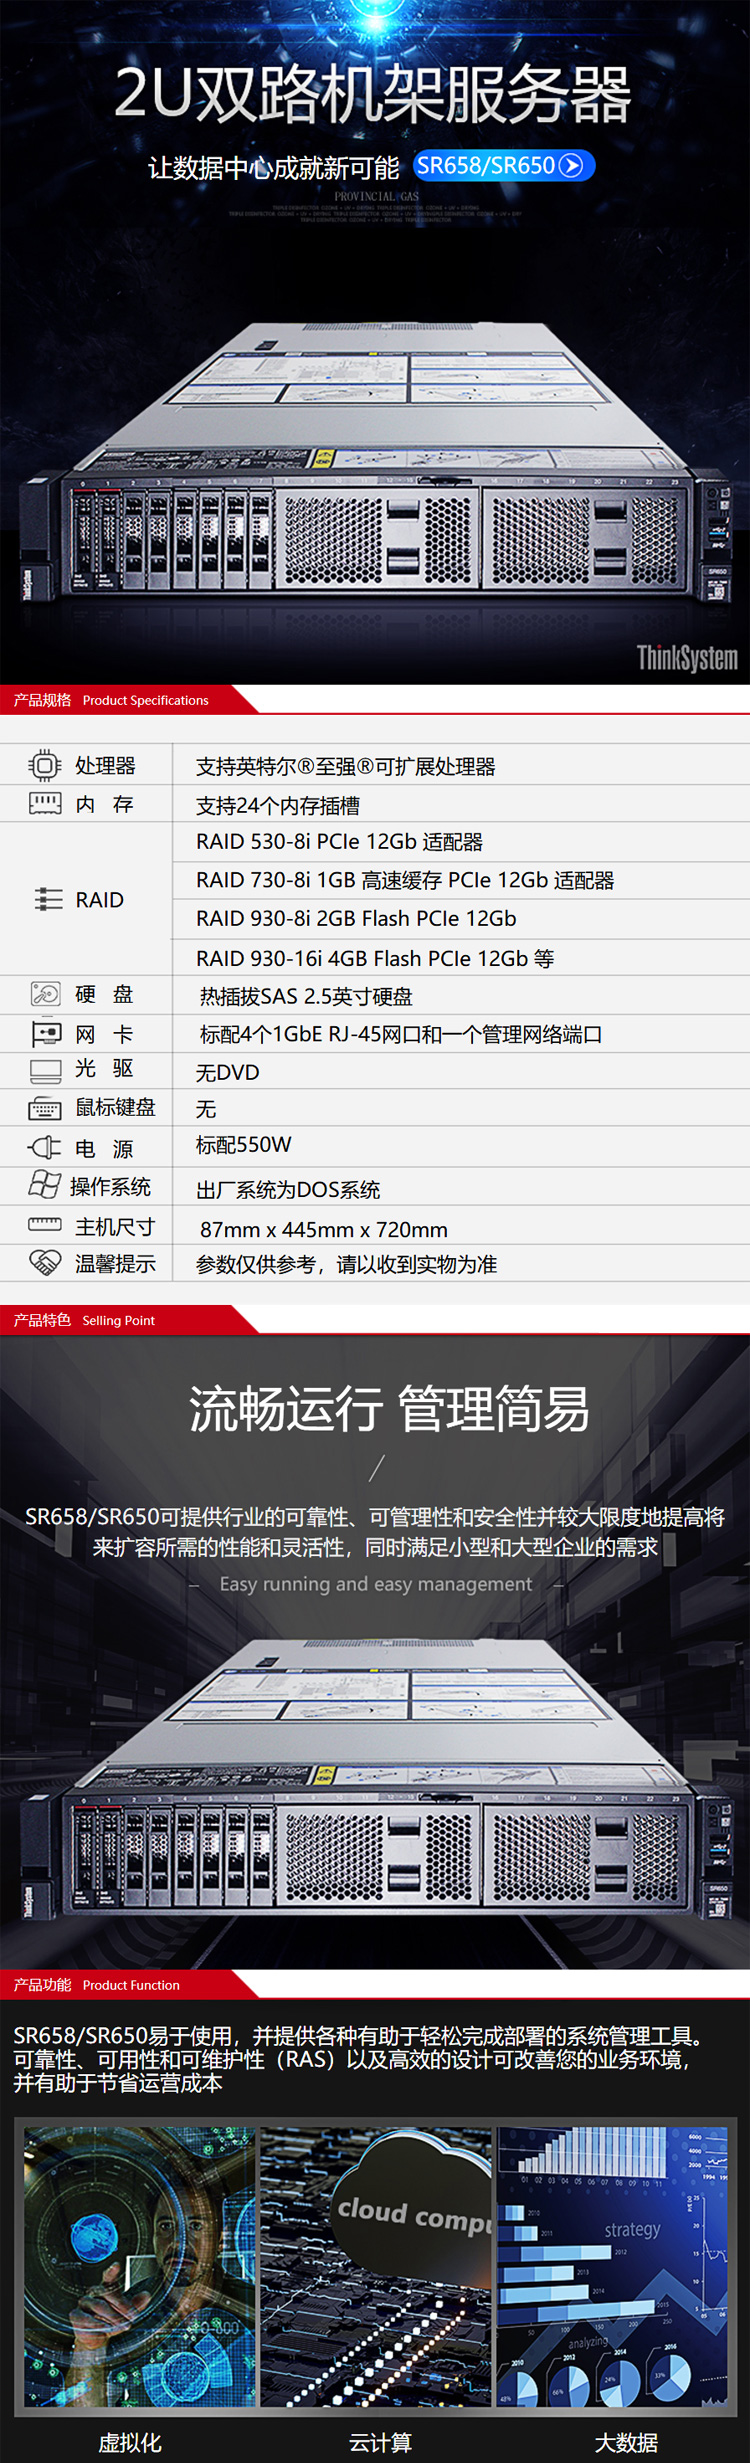750x2463 pixels.
Task: Click the 大数据 caption label
Action: tap(627, 2442)
